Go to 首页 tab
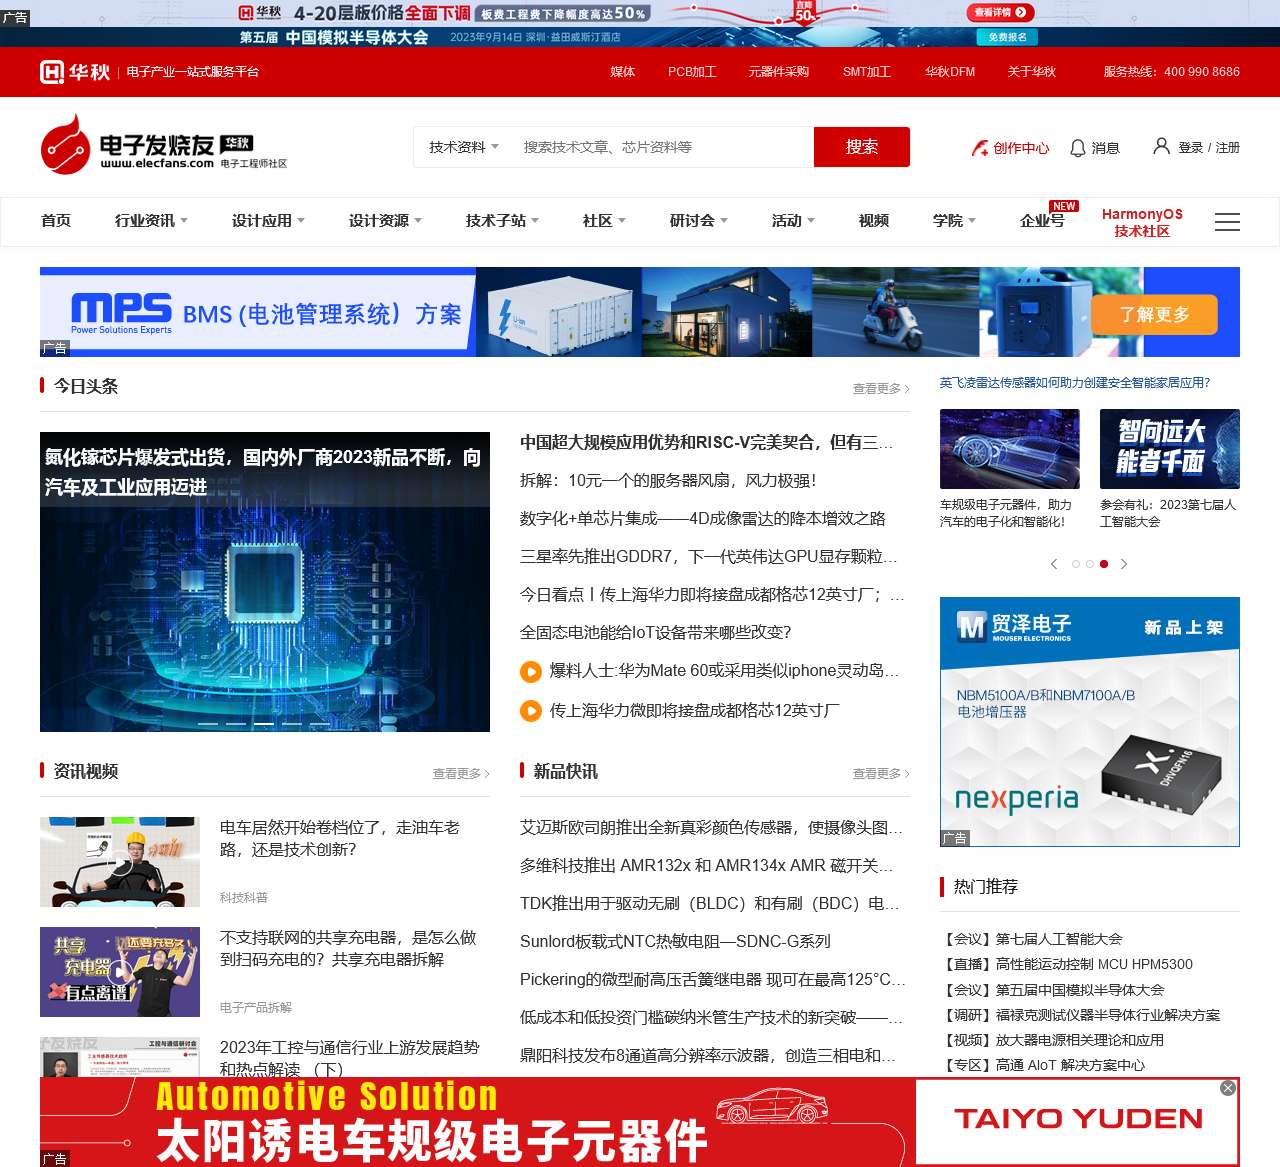The height and width of the screenshot is (1167, 1280). coord(56,221)
